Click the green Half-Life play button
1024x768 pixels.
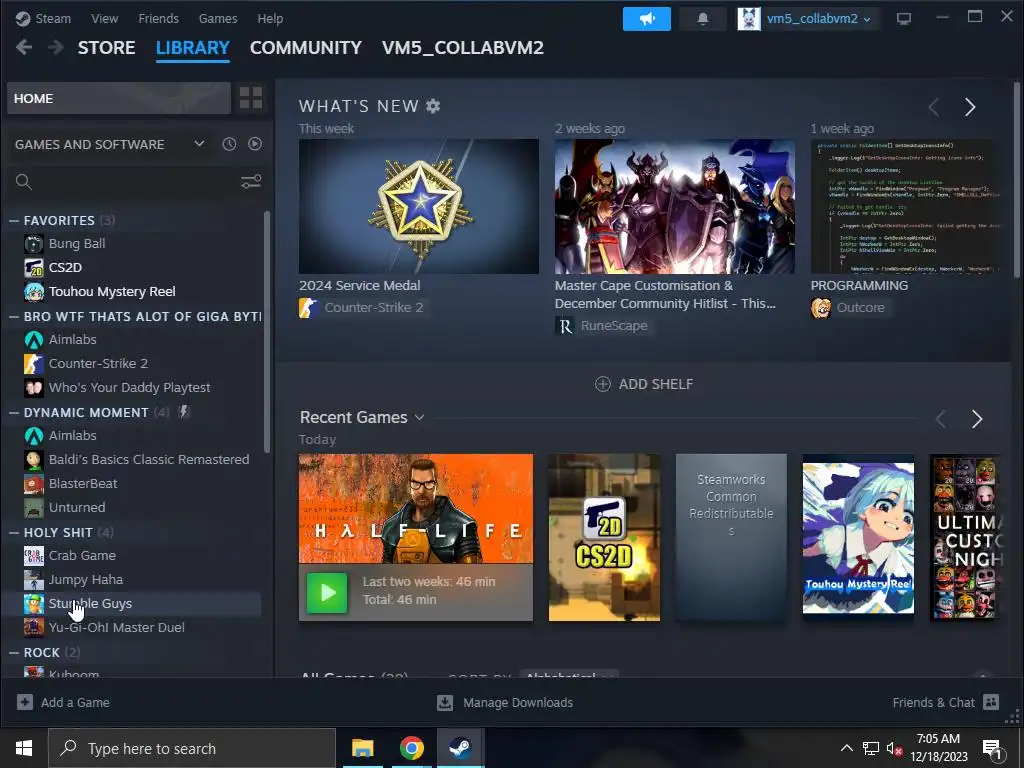[327, 593]
